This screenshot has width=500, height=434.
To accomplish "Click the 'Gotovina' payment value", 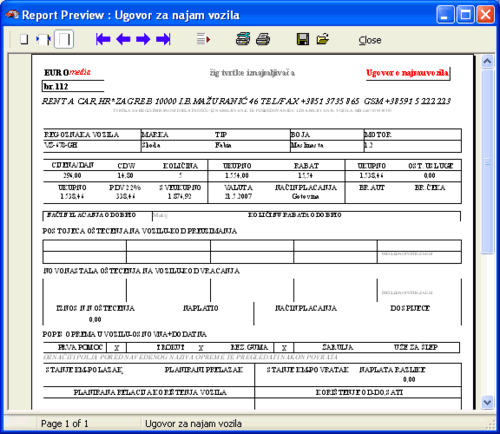I will pos(305,197).
